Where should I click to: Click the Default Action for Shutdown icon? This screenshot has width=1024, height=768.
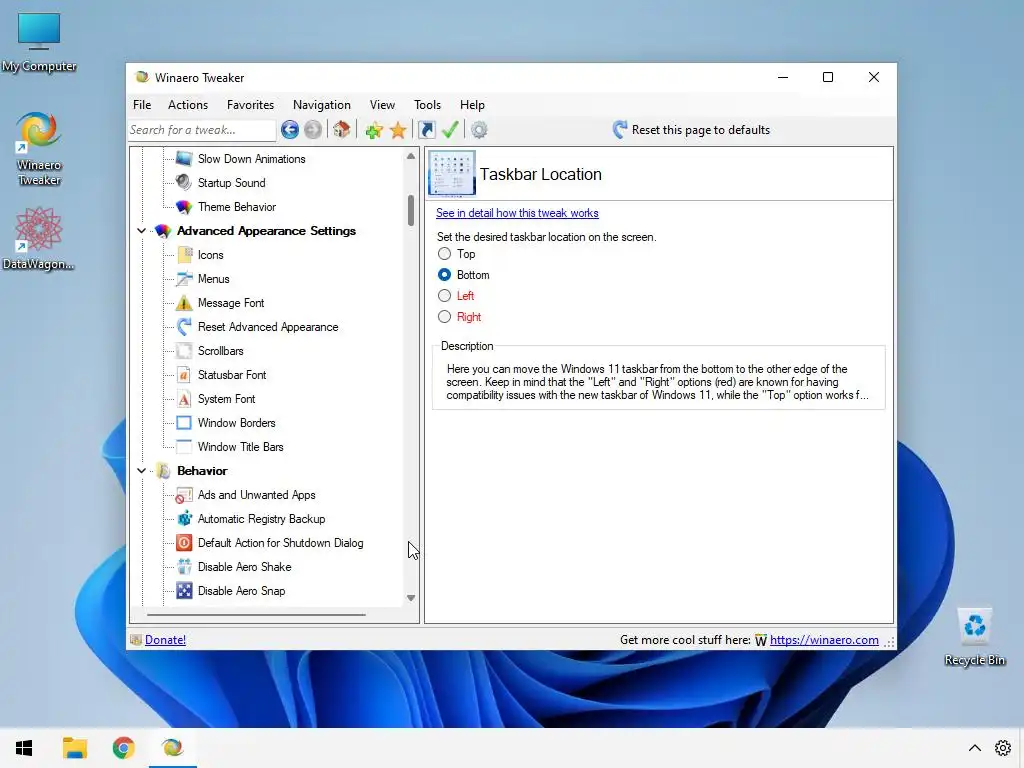[x=184, y=543]
